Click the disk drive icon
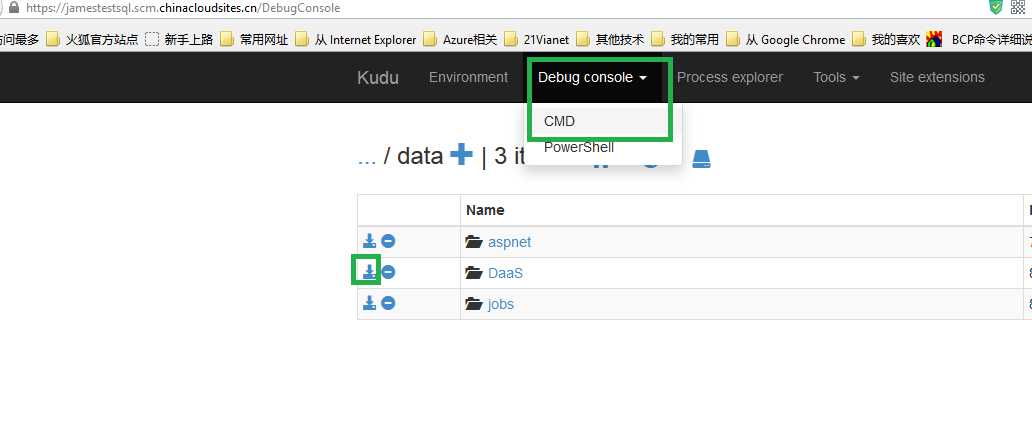Screen dimensions: 1032x439 (x=702, y=159)
